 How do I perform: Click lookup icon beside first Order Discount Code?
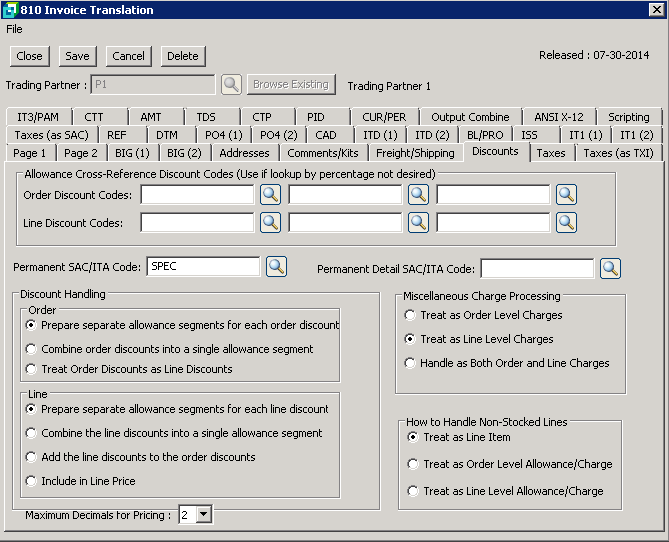pos(270,195)
